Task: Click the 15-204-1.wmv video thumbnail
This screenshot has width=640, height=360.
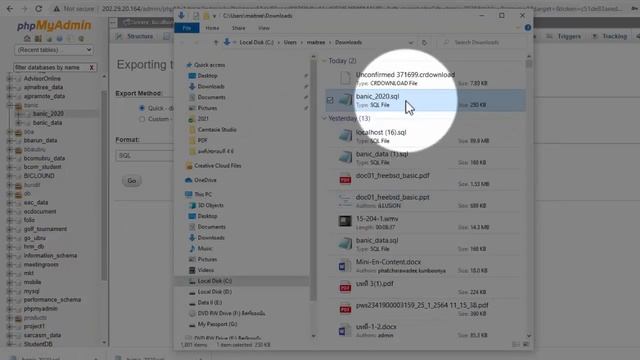Action: (345, 222)
